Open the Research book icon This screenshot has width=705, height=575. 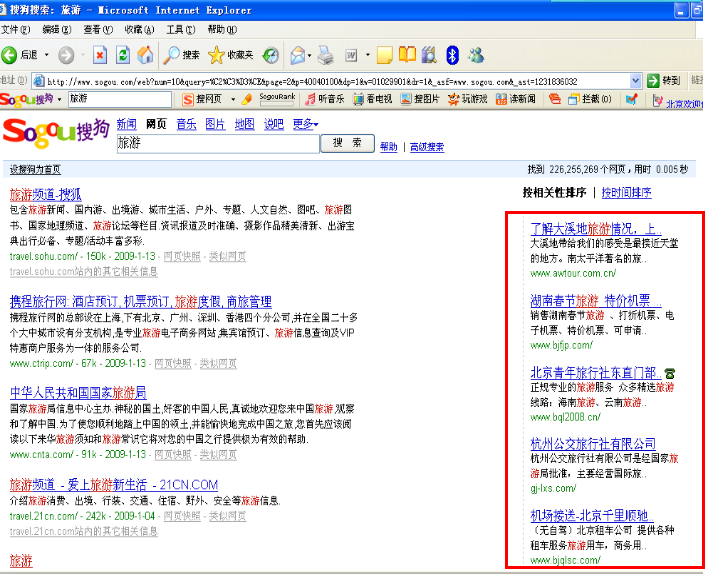[407, 54]
